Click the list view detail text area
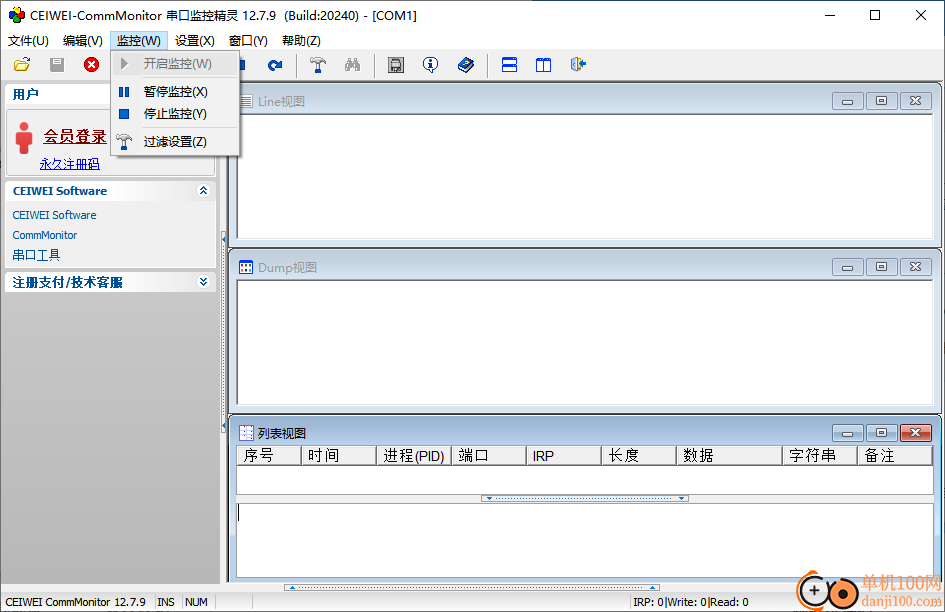The width and height of the screenshot is (945, 612). point(585,540)
